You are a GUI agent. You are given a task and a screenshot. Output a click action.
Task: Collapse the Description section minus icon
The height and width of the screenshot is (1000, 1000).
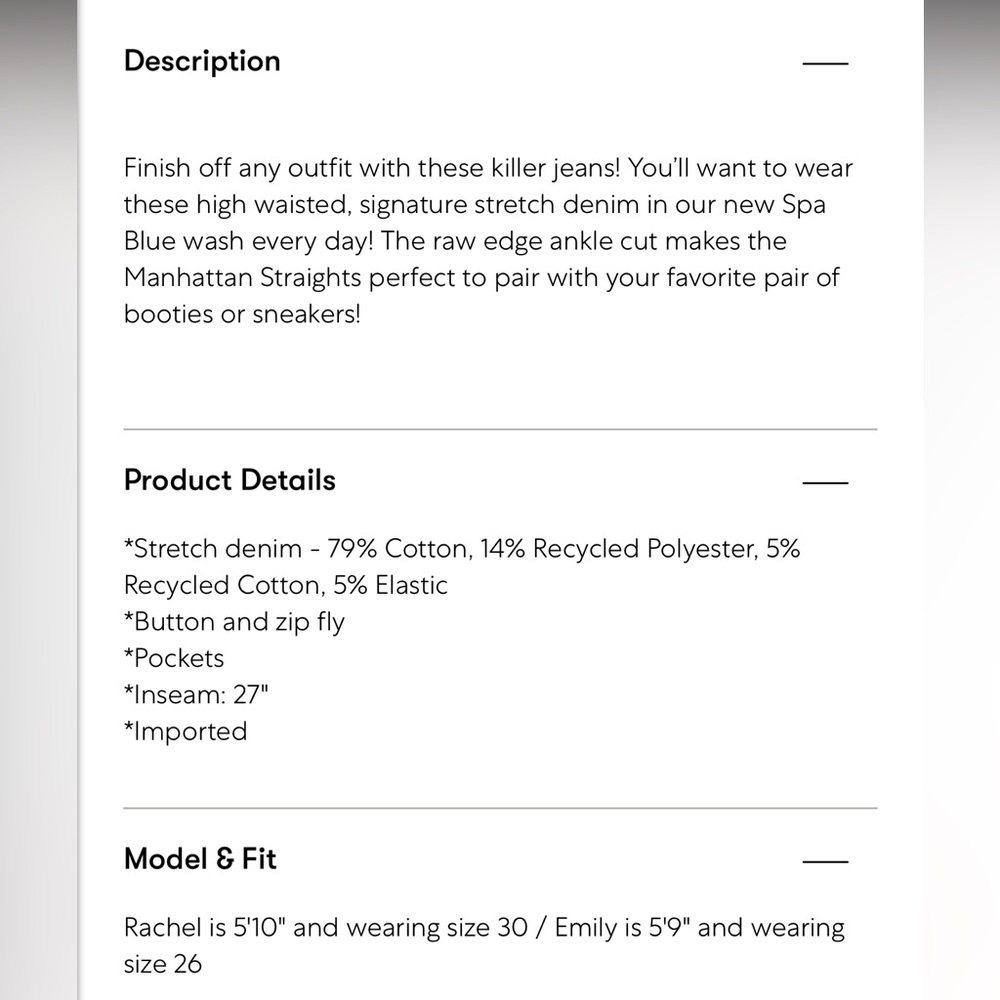[825, 63]
